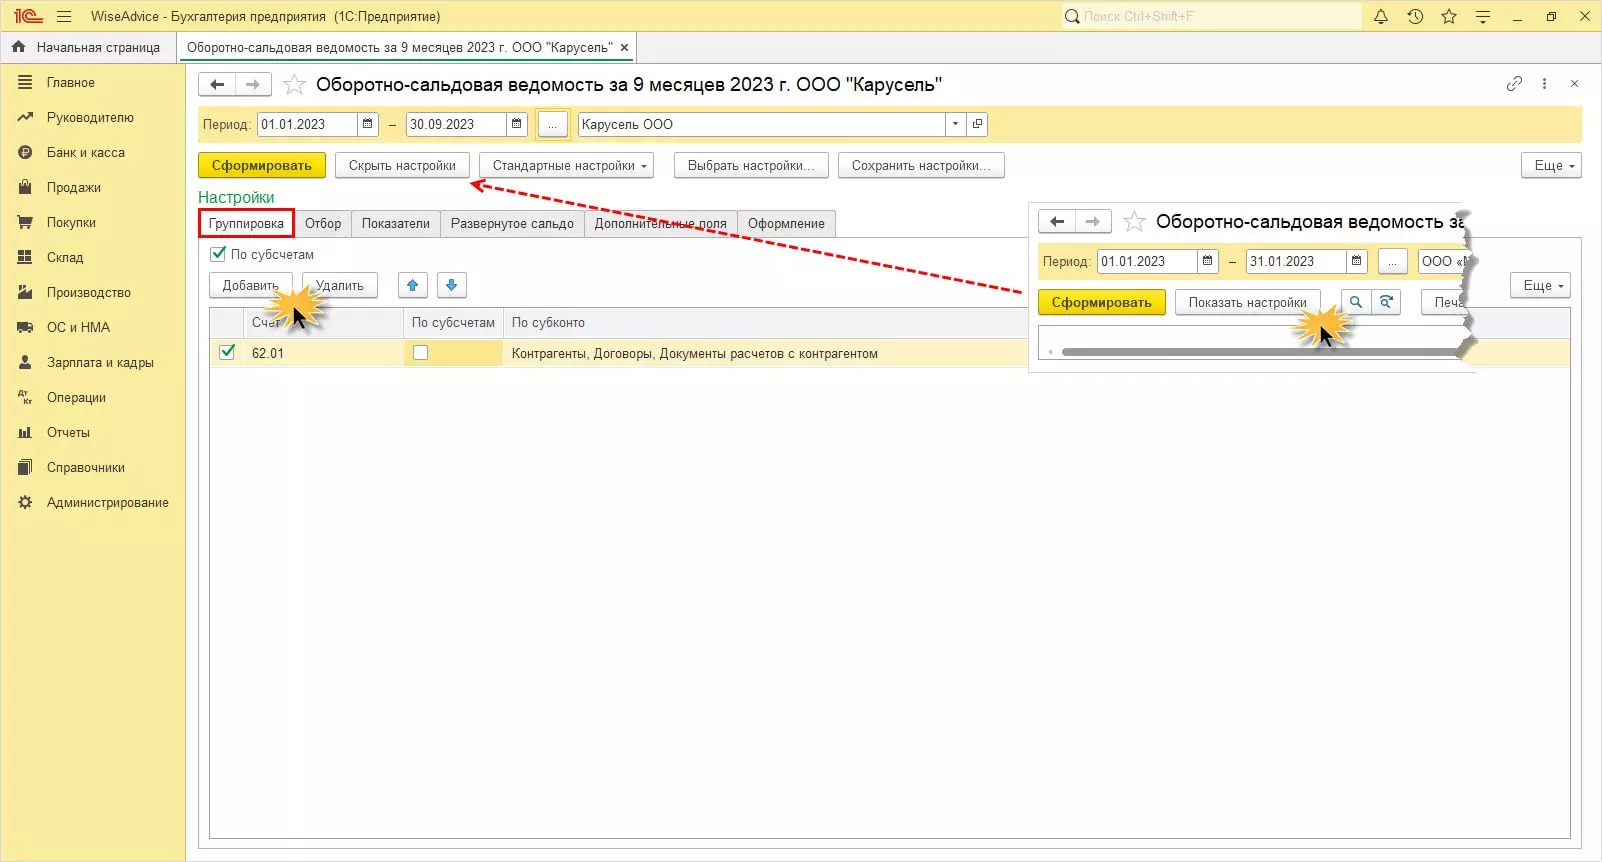
Task: Get the link to this report
Action: click(x=1514, y=84)
